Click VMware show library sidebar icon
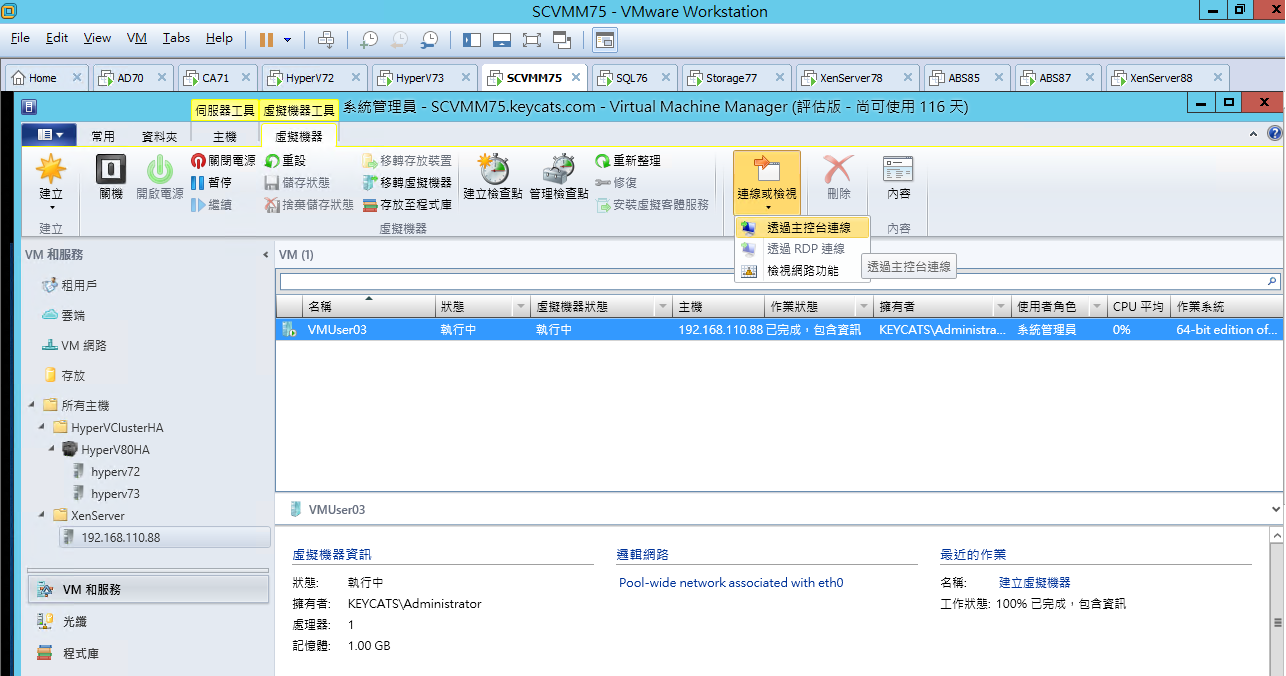 (472, 39)
